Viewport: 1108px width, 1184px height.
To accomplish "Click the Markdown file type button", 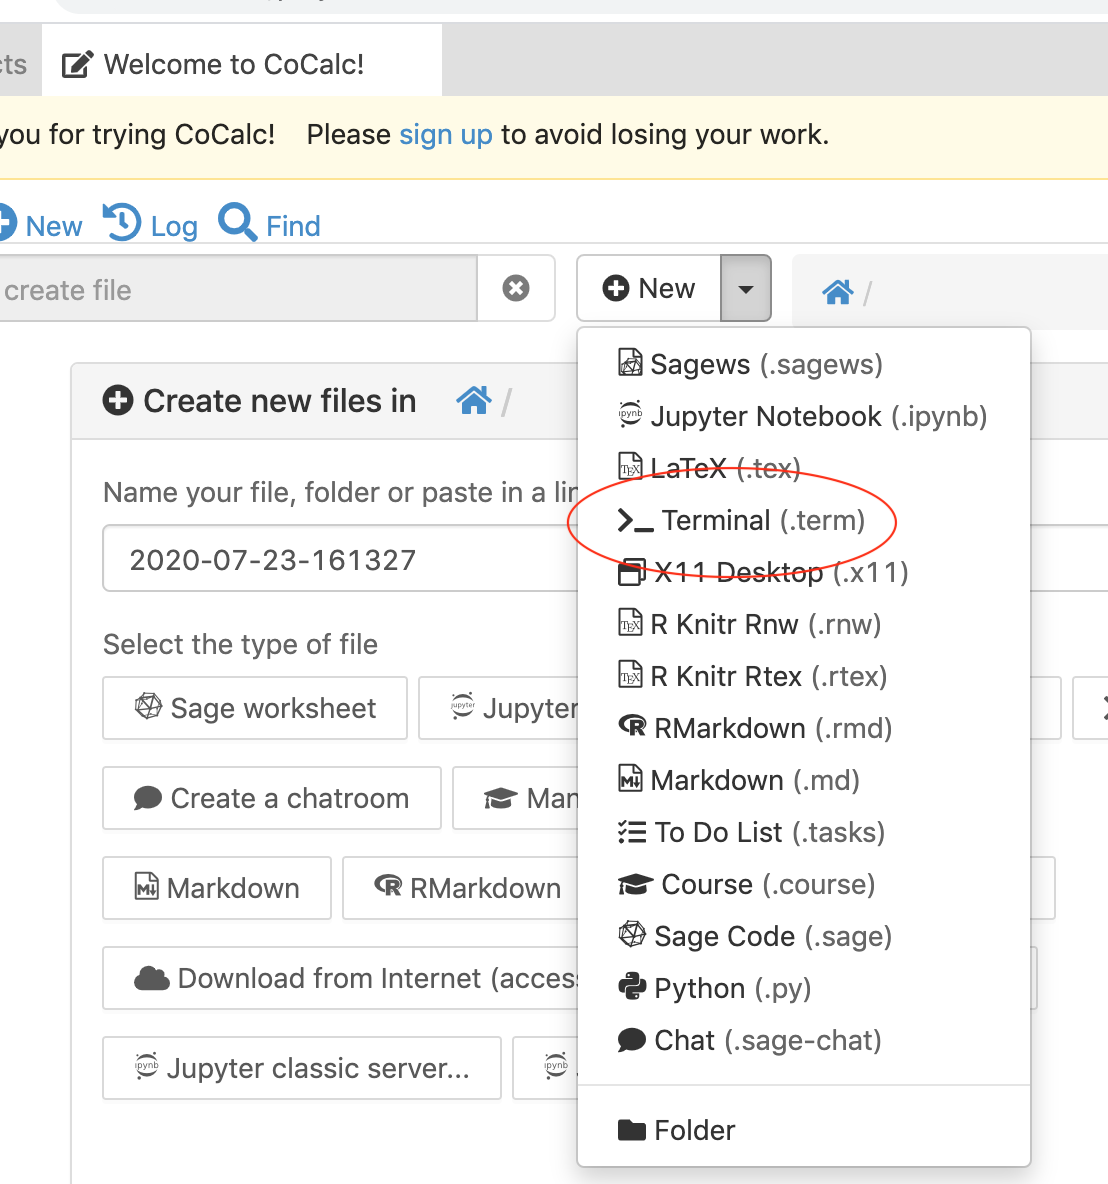I will click(217, 888).
